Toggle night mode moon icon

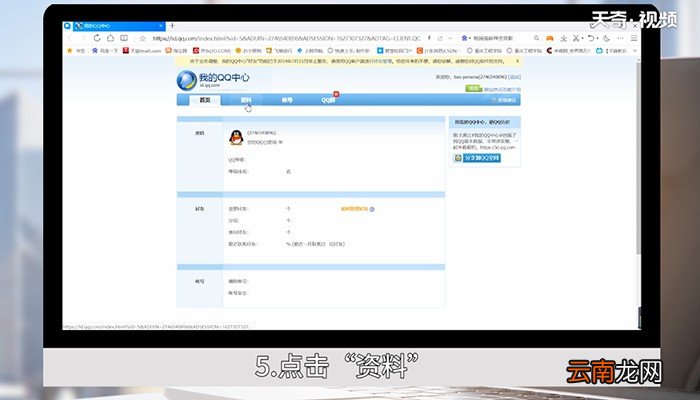point(606,38)
